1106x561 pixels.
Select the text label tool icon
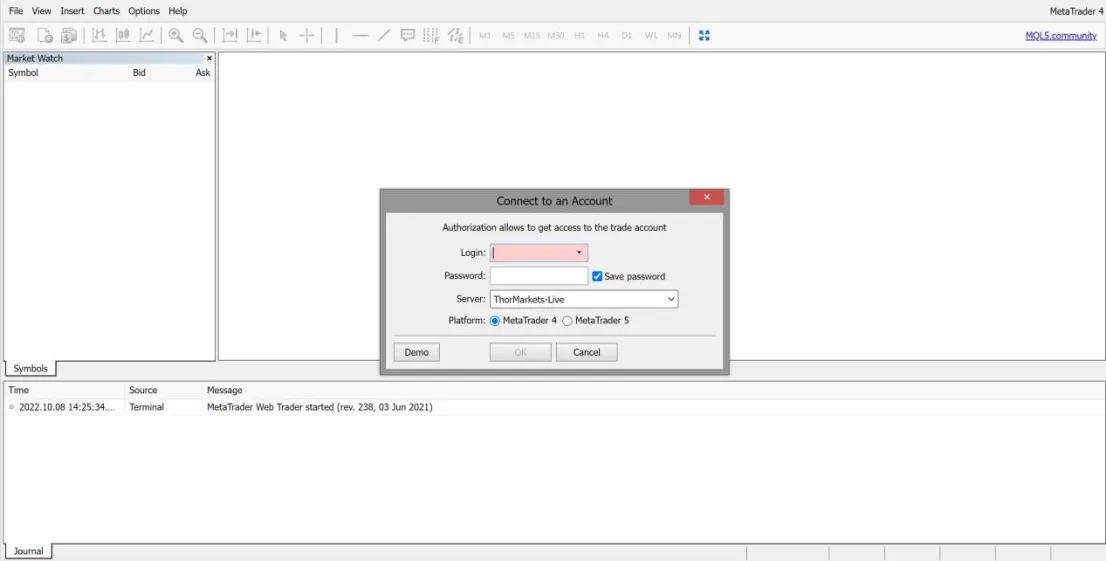click(x=407, y=35)
